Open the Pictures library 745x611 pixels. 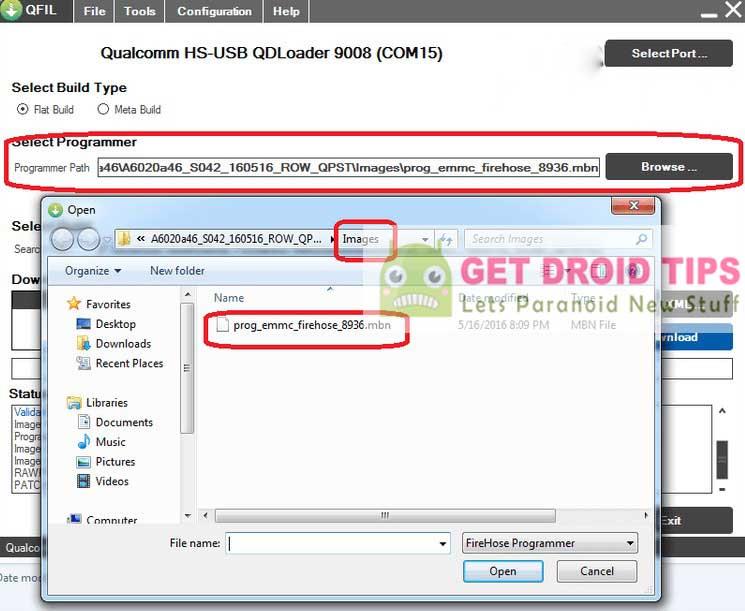[115, 462]
